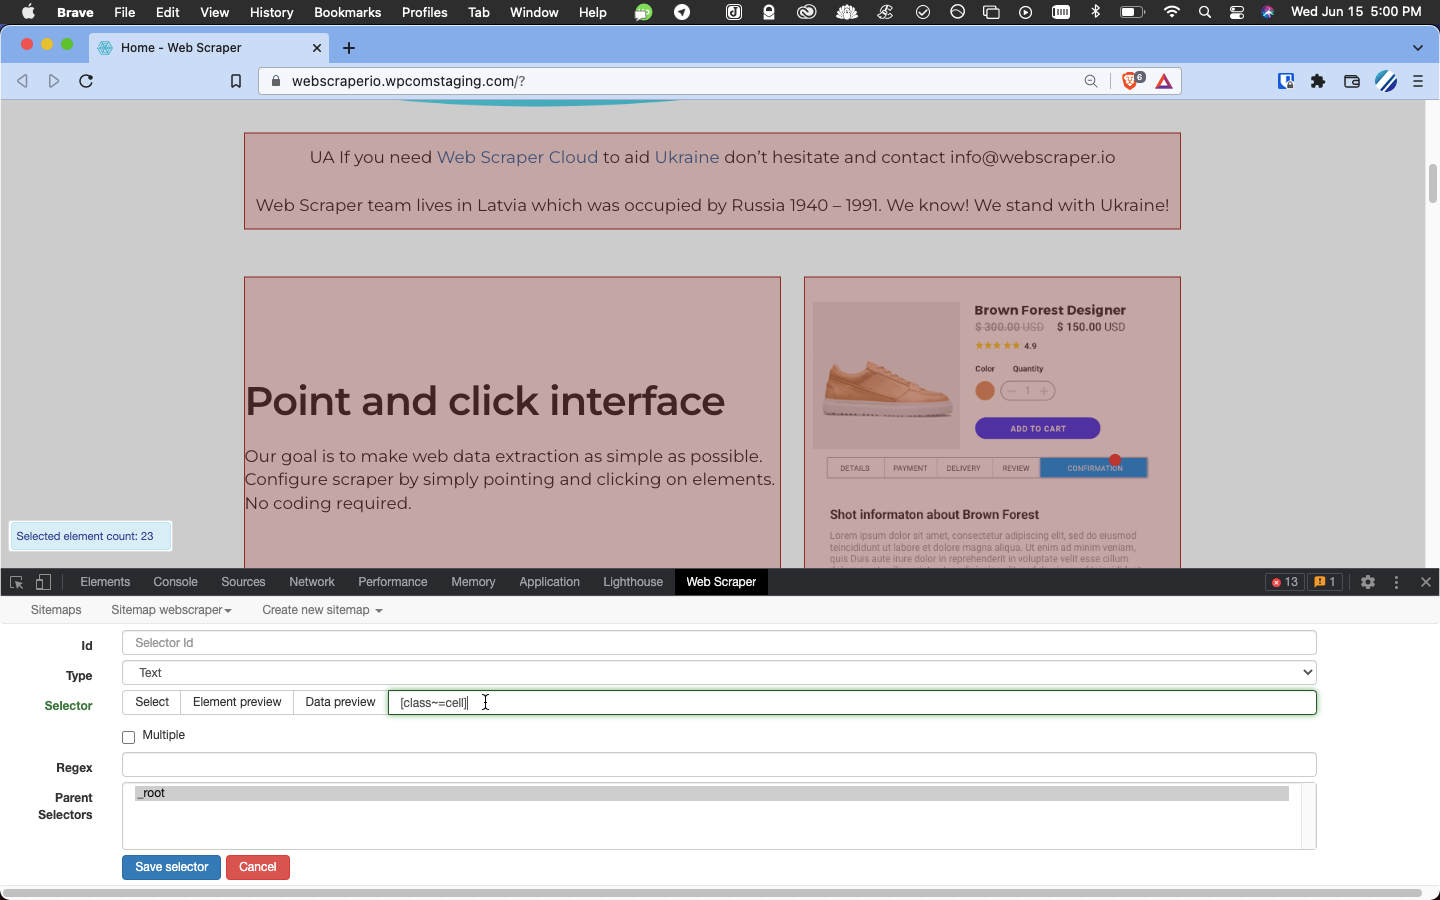The width and height of the screenshot is (1440, 900).
Task: Open the browser extensions puzzle icon
Action: [1318, 81]
